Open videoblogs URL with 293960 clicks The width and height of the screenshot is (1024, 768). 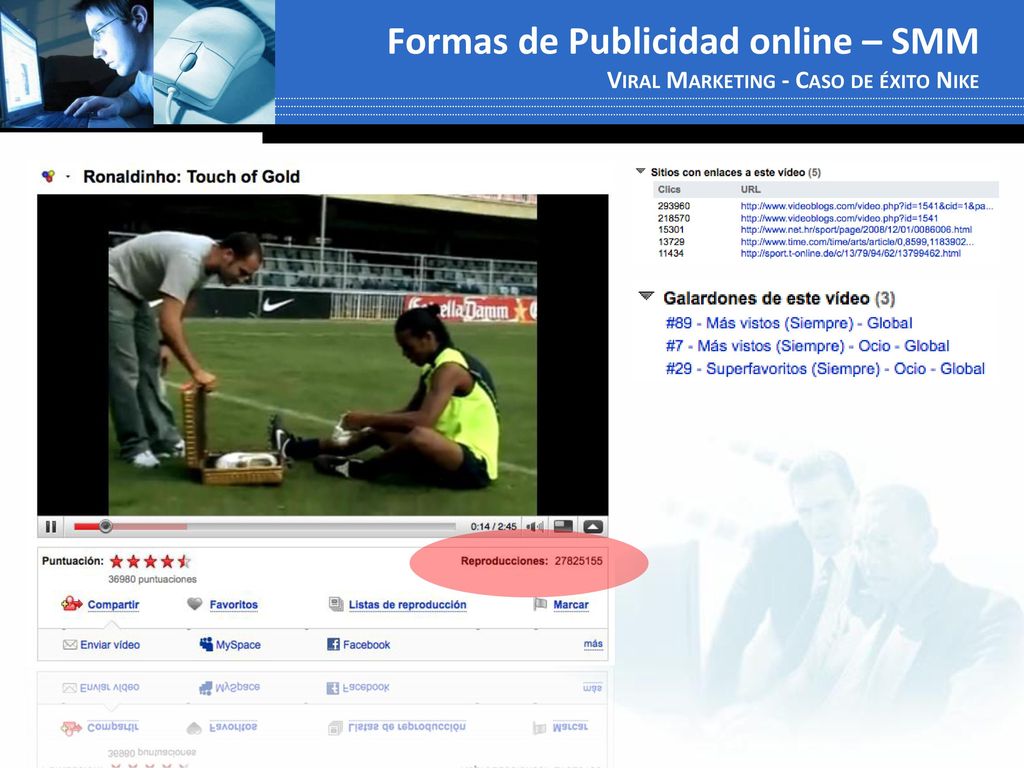click(867, 206)
